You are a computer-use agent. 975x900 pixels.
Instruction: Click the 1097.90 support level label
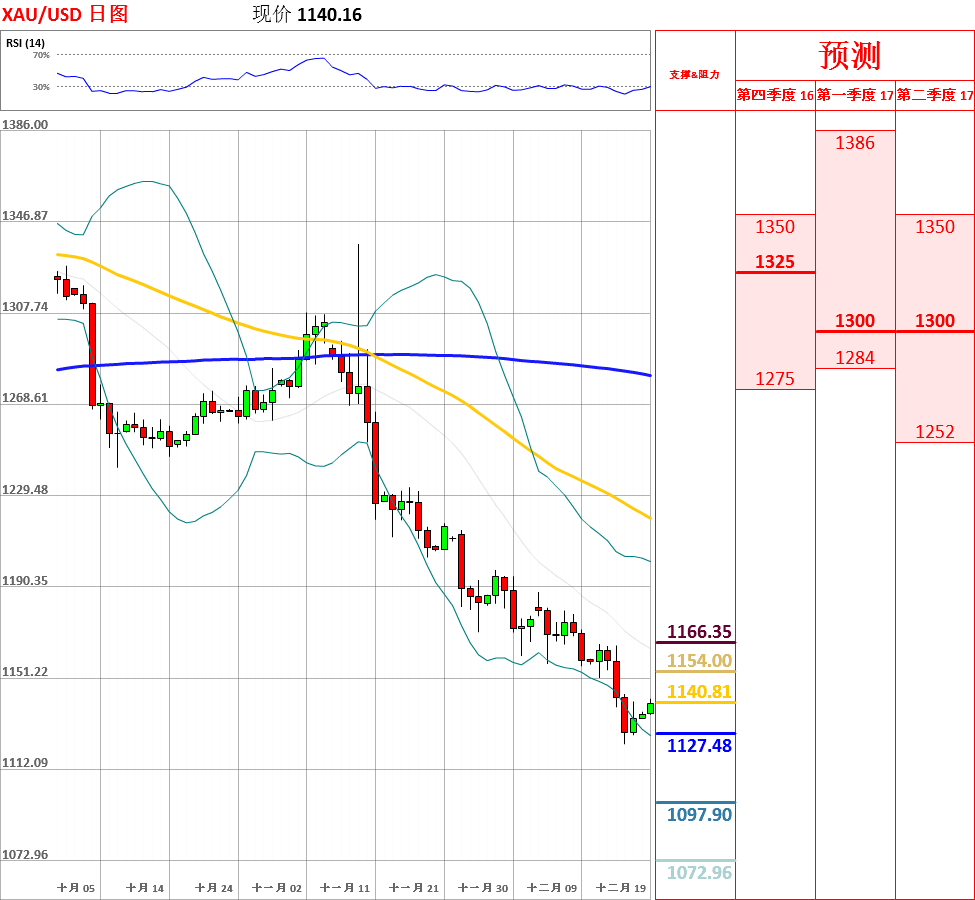(x=699, y=814)
